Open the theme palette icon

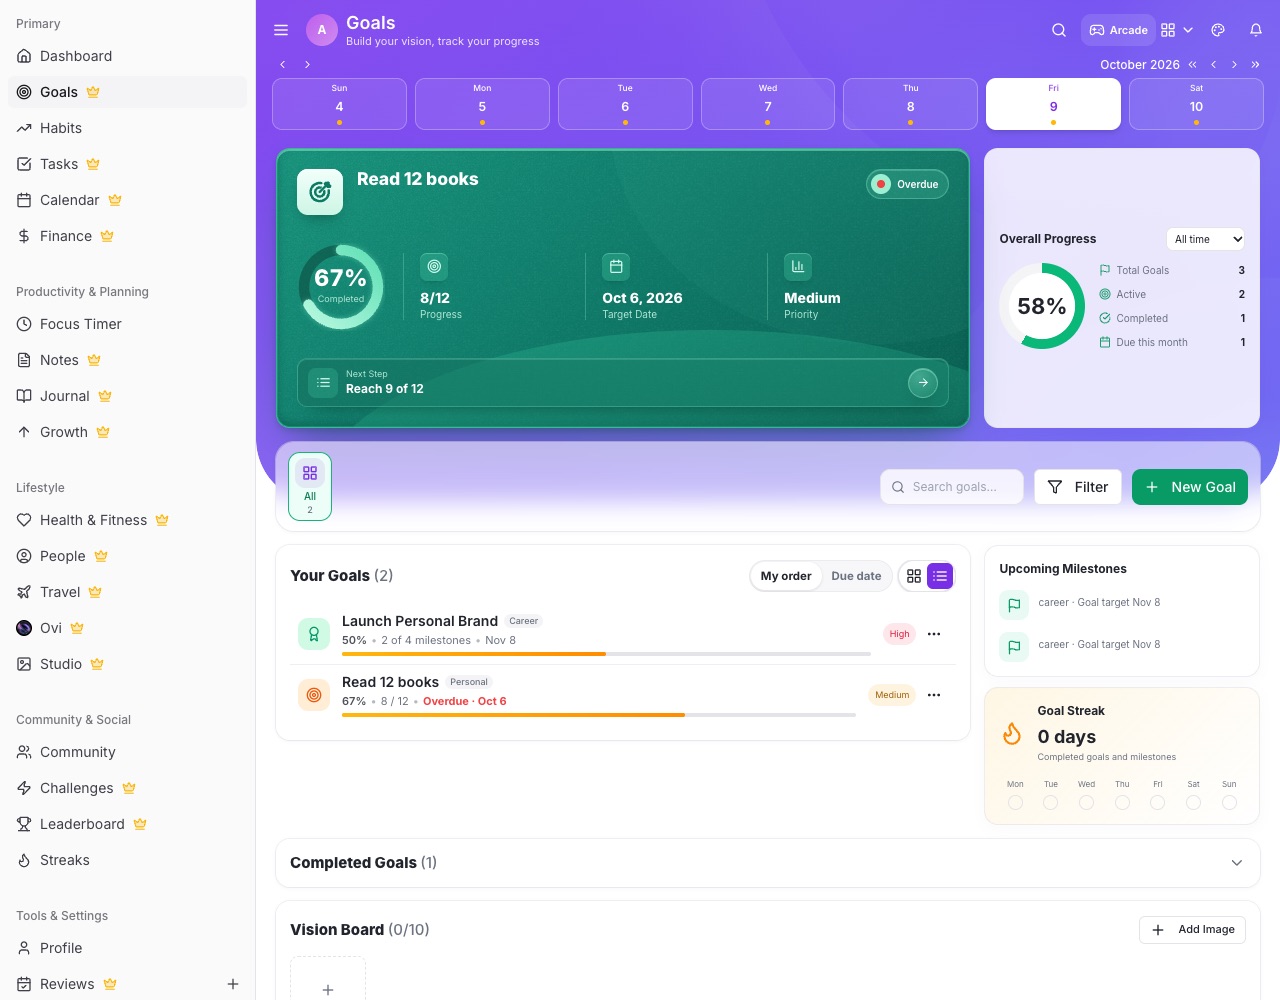coord(1218,30)
